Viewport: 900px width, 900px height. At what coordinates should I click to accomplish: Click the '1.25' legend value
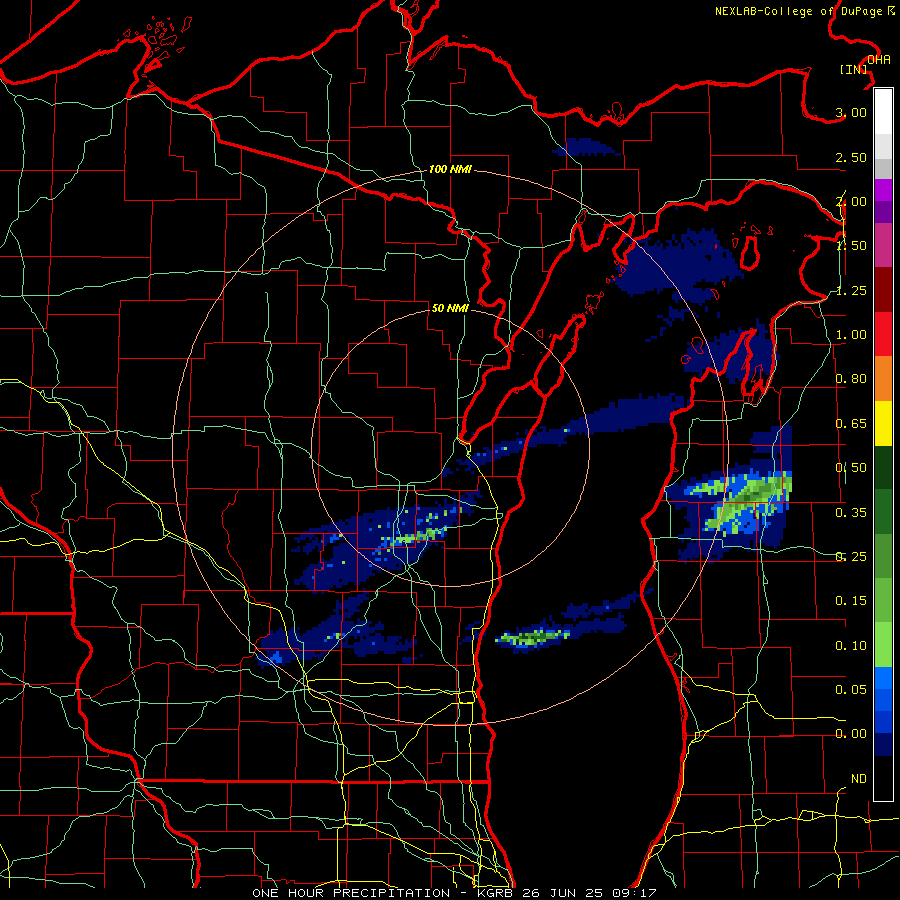pos(851,290)
